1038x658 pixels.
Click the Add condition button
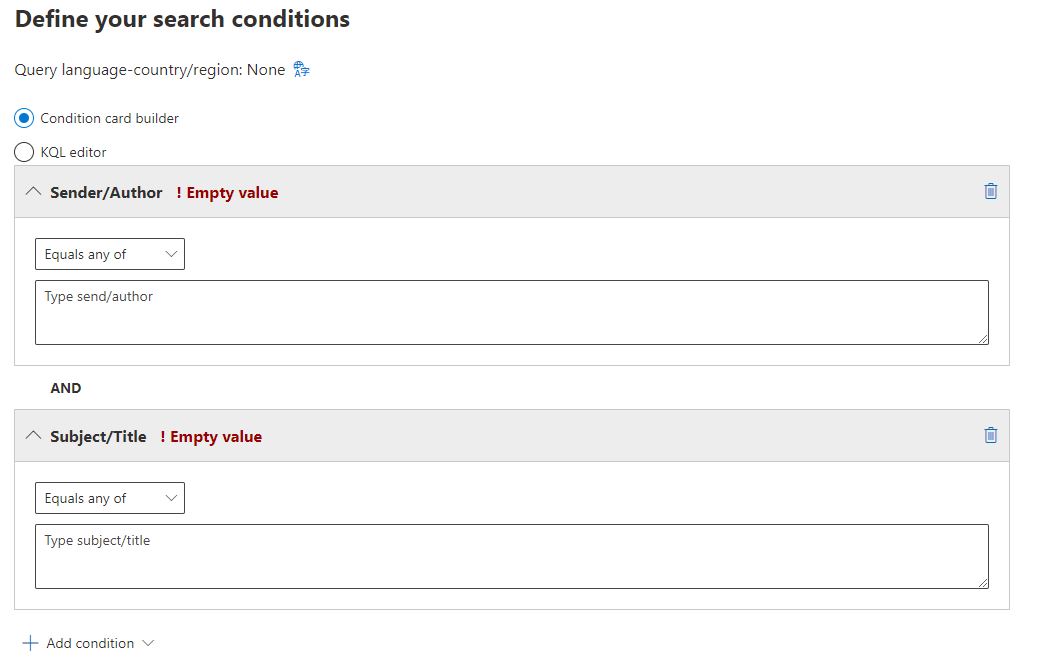(88, 643)
